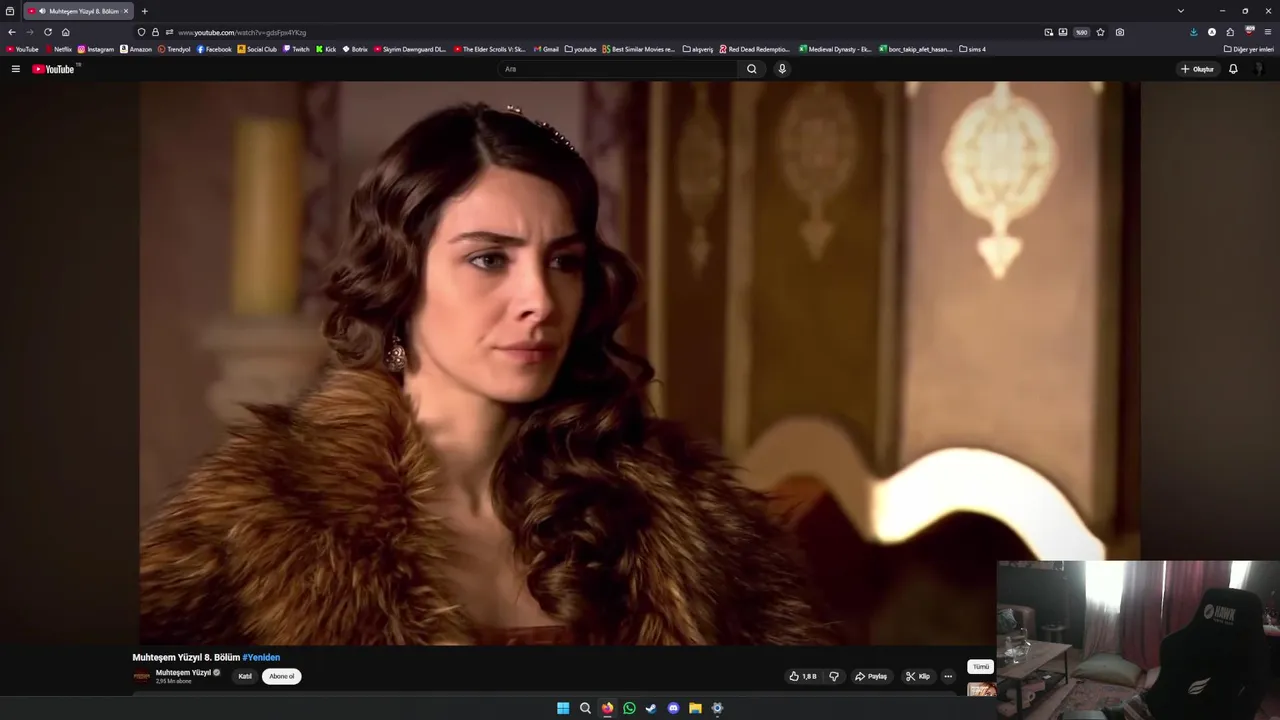Go to the YouTube home logo
Screen dimensions: 1280x720
click(53, 69)
